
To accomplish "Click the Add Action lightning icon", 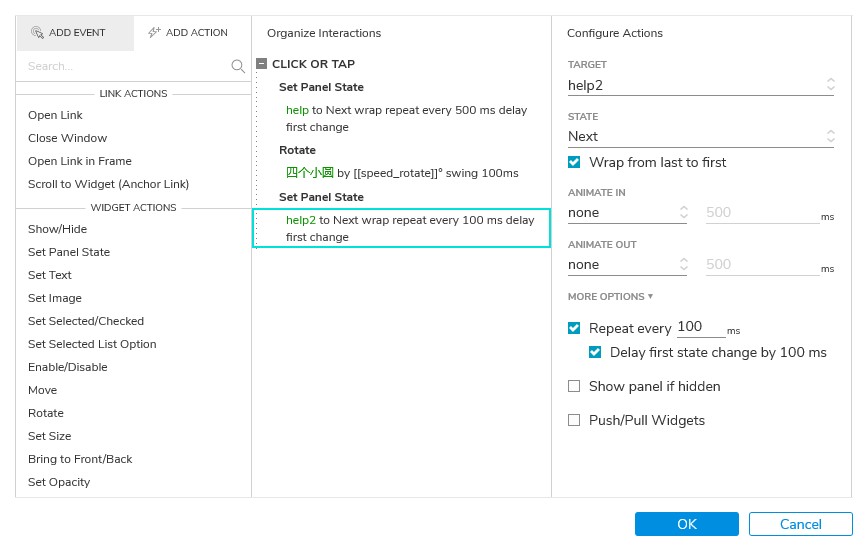I will pyautogui.click(x=154, y=33).
